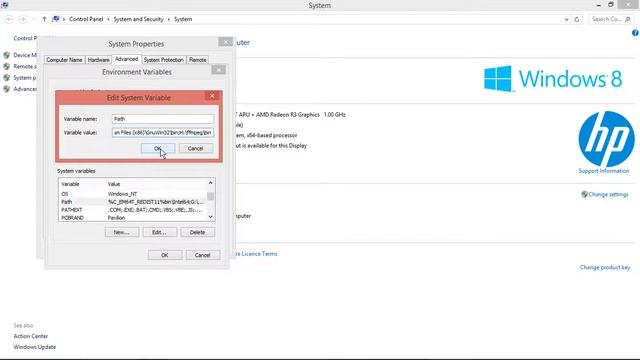
Task: Click Delete under System variables
Action: pyautogui.click(x=197, y=232)
